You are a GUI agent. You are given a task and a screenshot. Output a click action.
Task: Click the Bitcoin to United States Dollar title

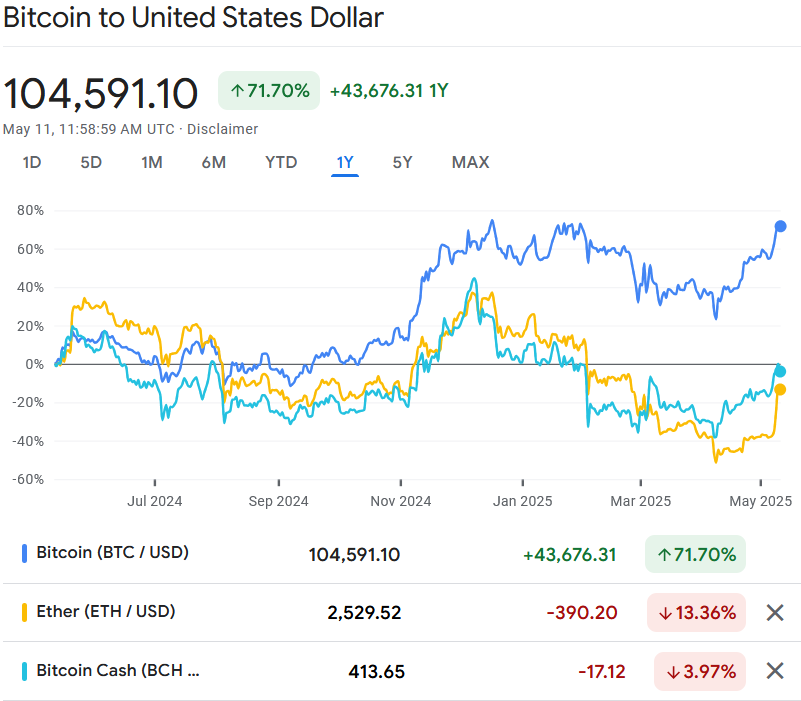(x=193, y=17)
